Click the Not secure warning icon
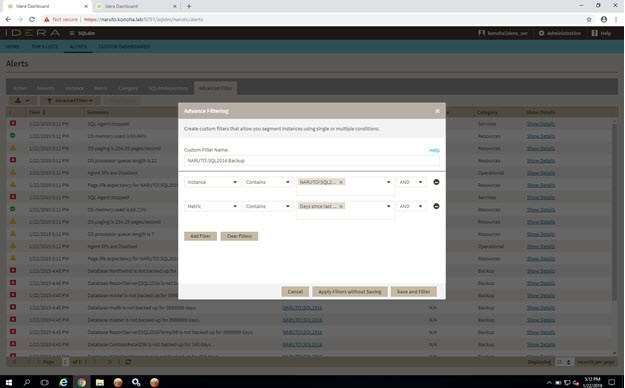The image size is (625, 388). pyautogui.click(x=47, y=19)
